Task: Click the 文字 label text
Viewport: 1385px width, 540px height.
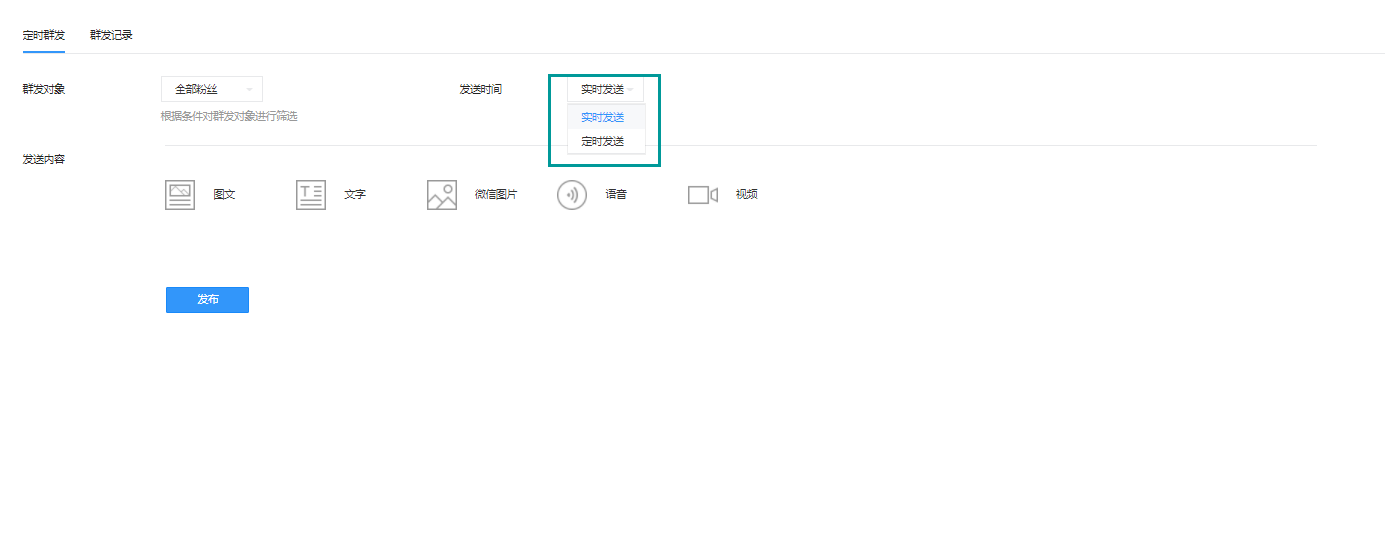Action: click(x=355, y=194)
